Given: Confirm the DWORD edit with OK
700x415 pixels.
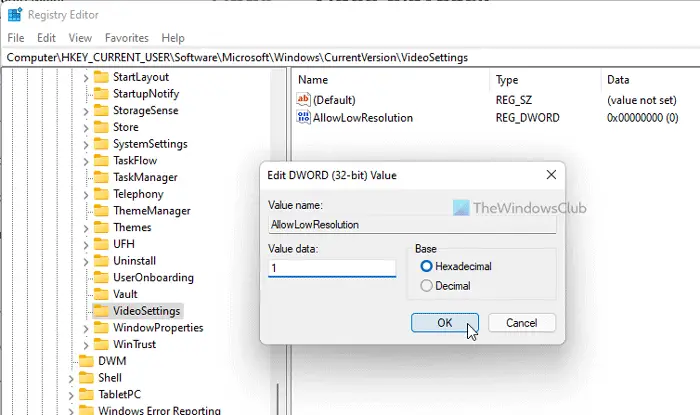Looking at the screenshot, I should (445, 323).
